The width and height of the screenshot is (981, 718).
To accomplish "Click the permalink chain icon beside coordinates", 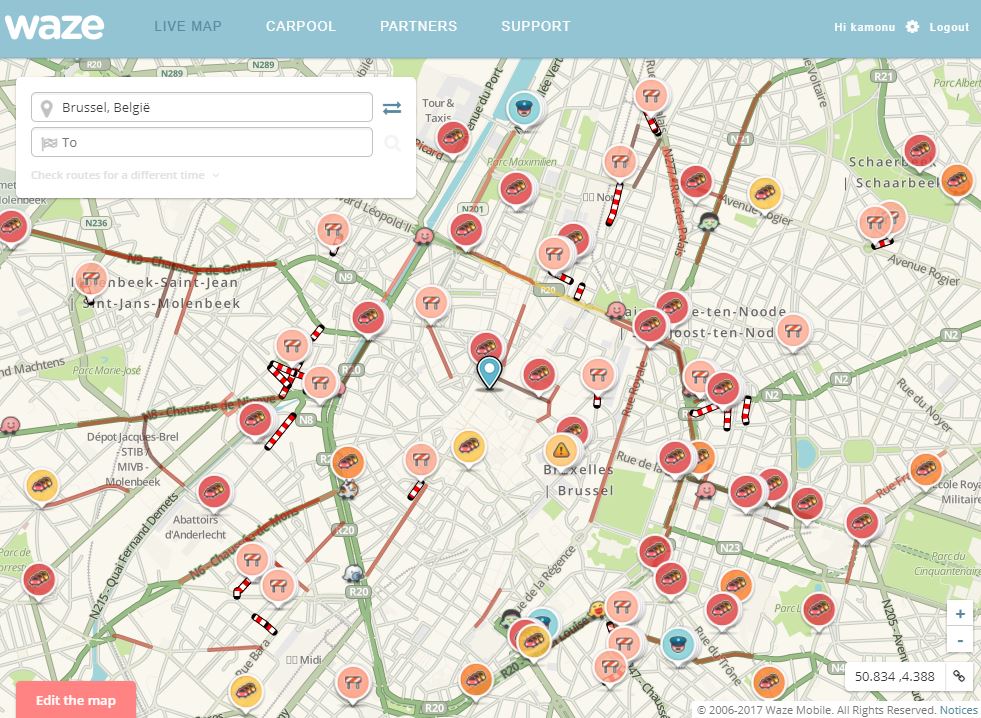I will point(958,676).
